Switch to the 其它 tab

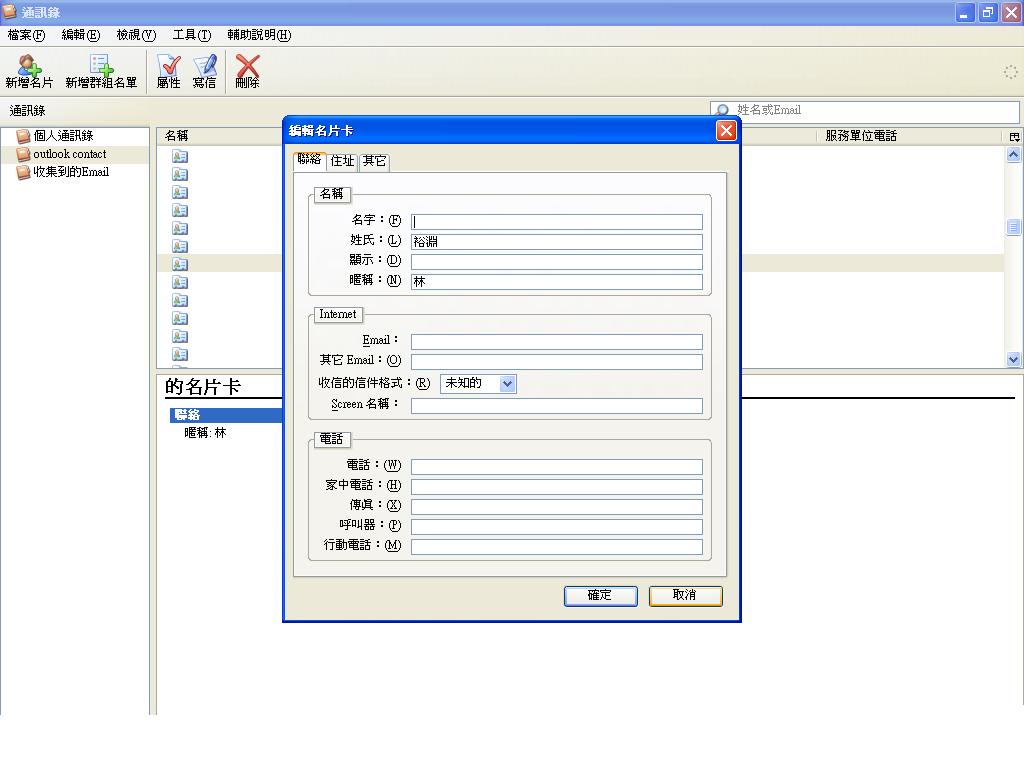[375, 161]
